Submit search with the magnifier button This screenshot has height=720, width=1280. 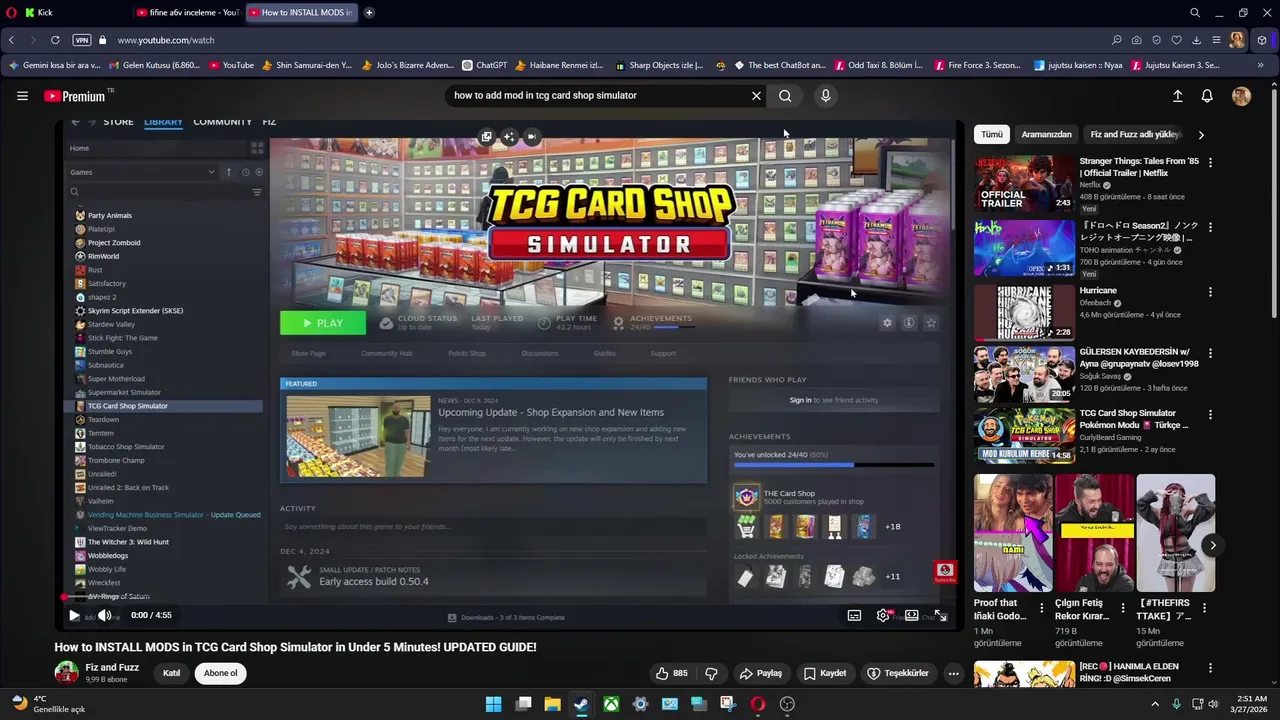pos(785,96)
